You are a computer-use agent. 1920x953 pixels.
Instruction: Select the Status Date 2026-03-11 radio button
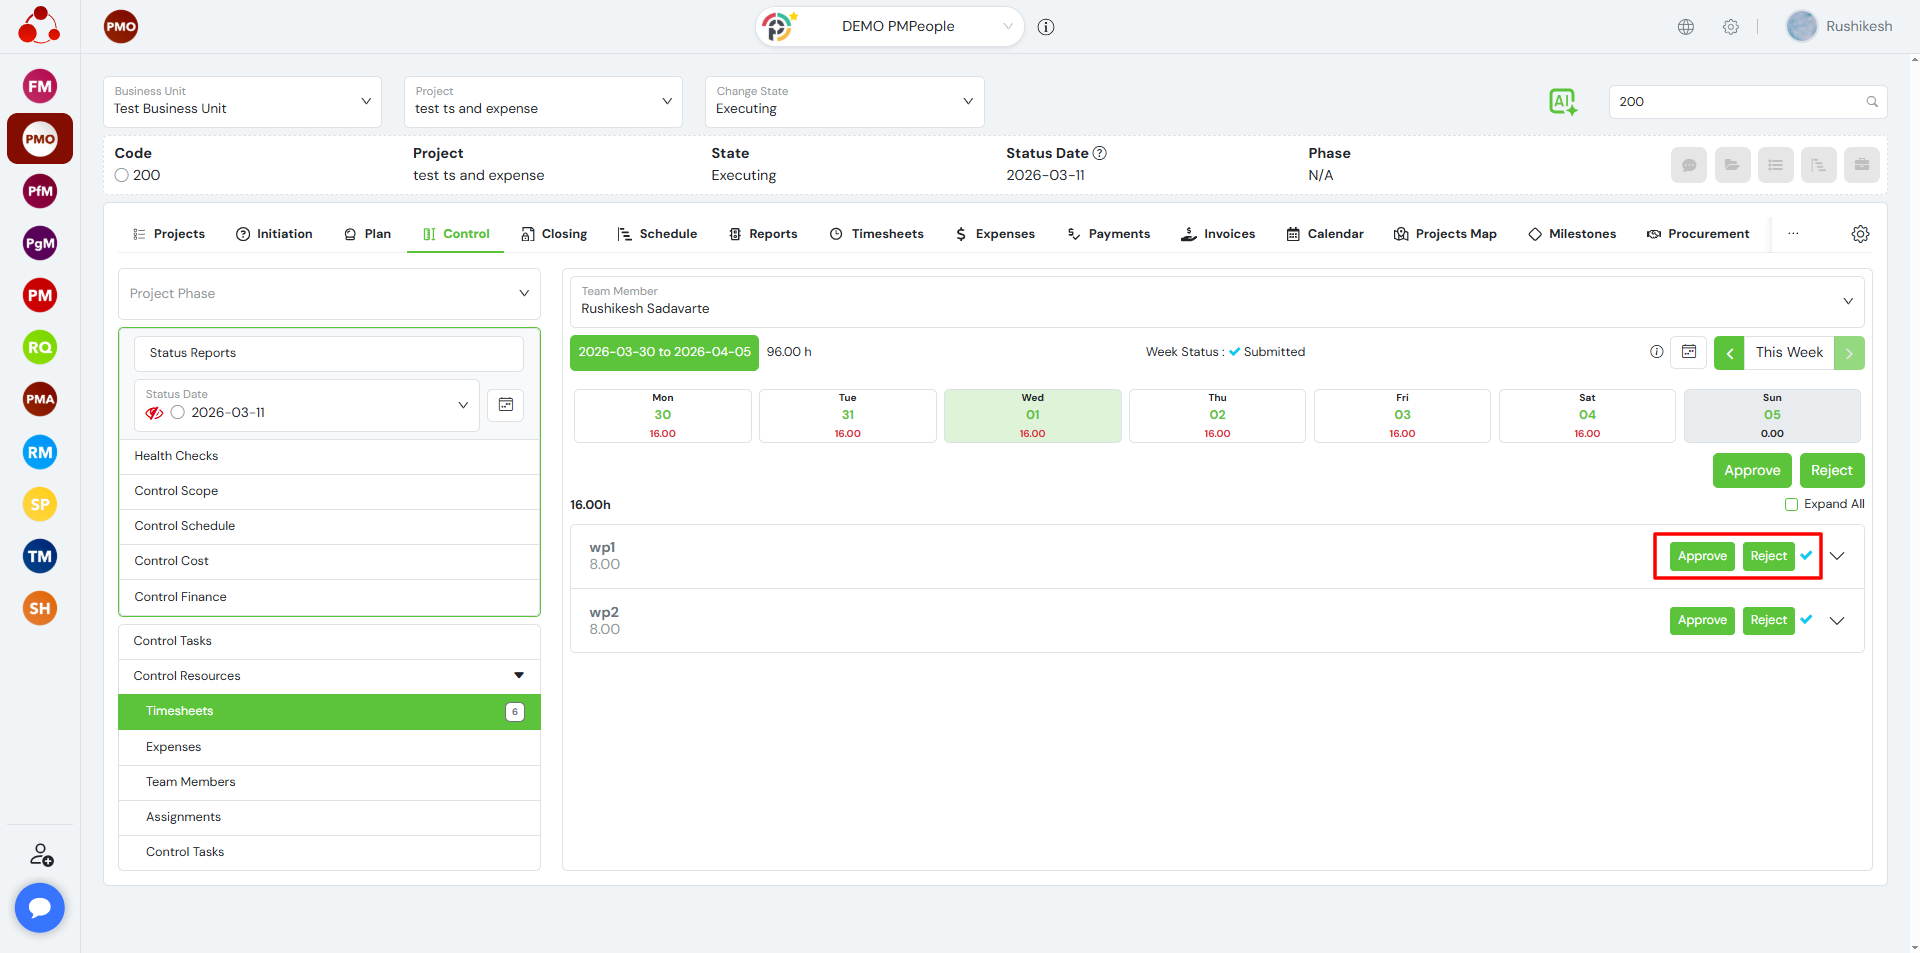point(178,413)
